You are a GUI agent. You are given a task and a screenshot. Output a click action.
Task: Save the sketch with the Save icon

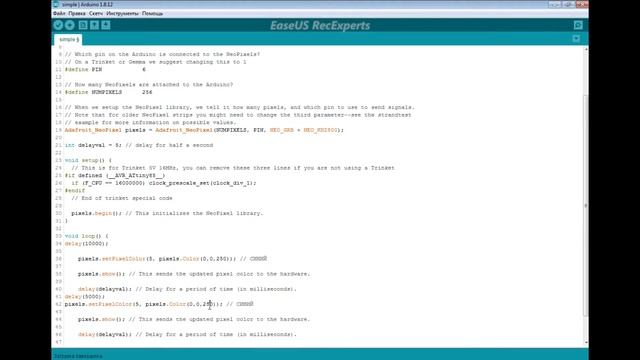coord(106,25)
